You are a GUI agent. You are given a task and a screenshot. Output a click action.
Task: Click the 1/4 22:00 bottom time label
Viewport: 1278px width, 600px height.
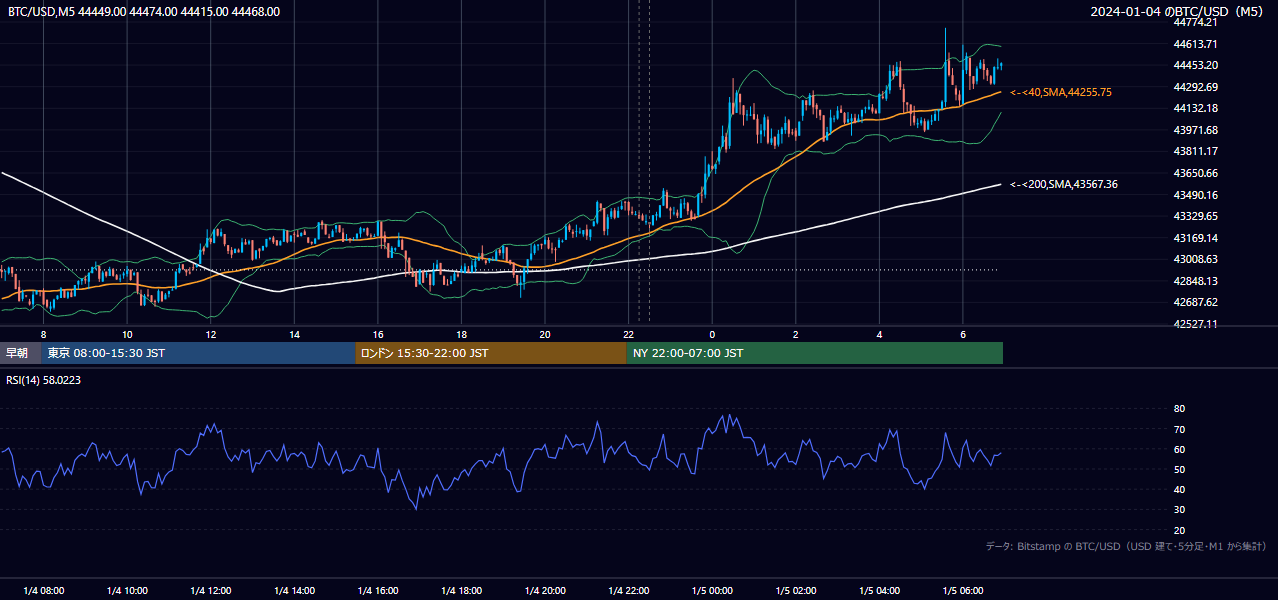[628, 591]
